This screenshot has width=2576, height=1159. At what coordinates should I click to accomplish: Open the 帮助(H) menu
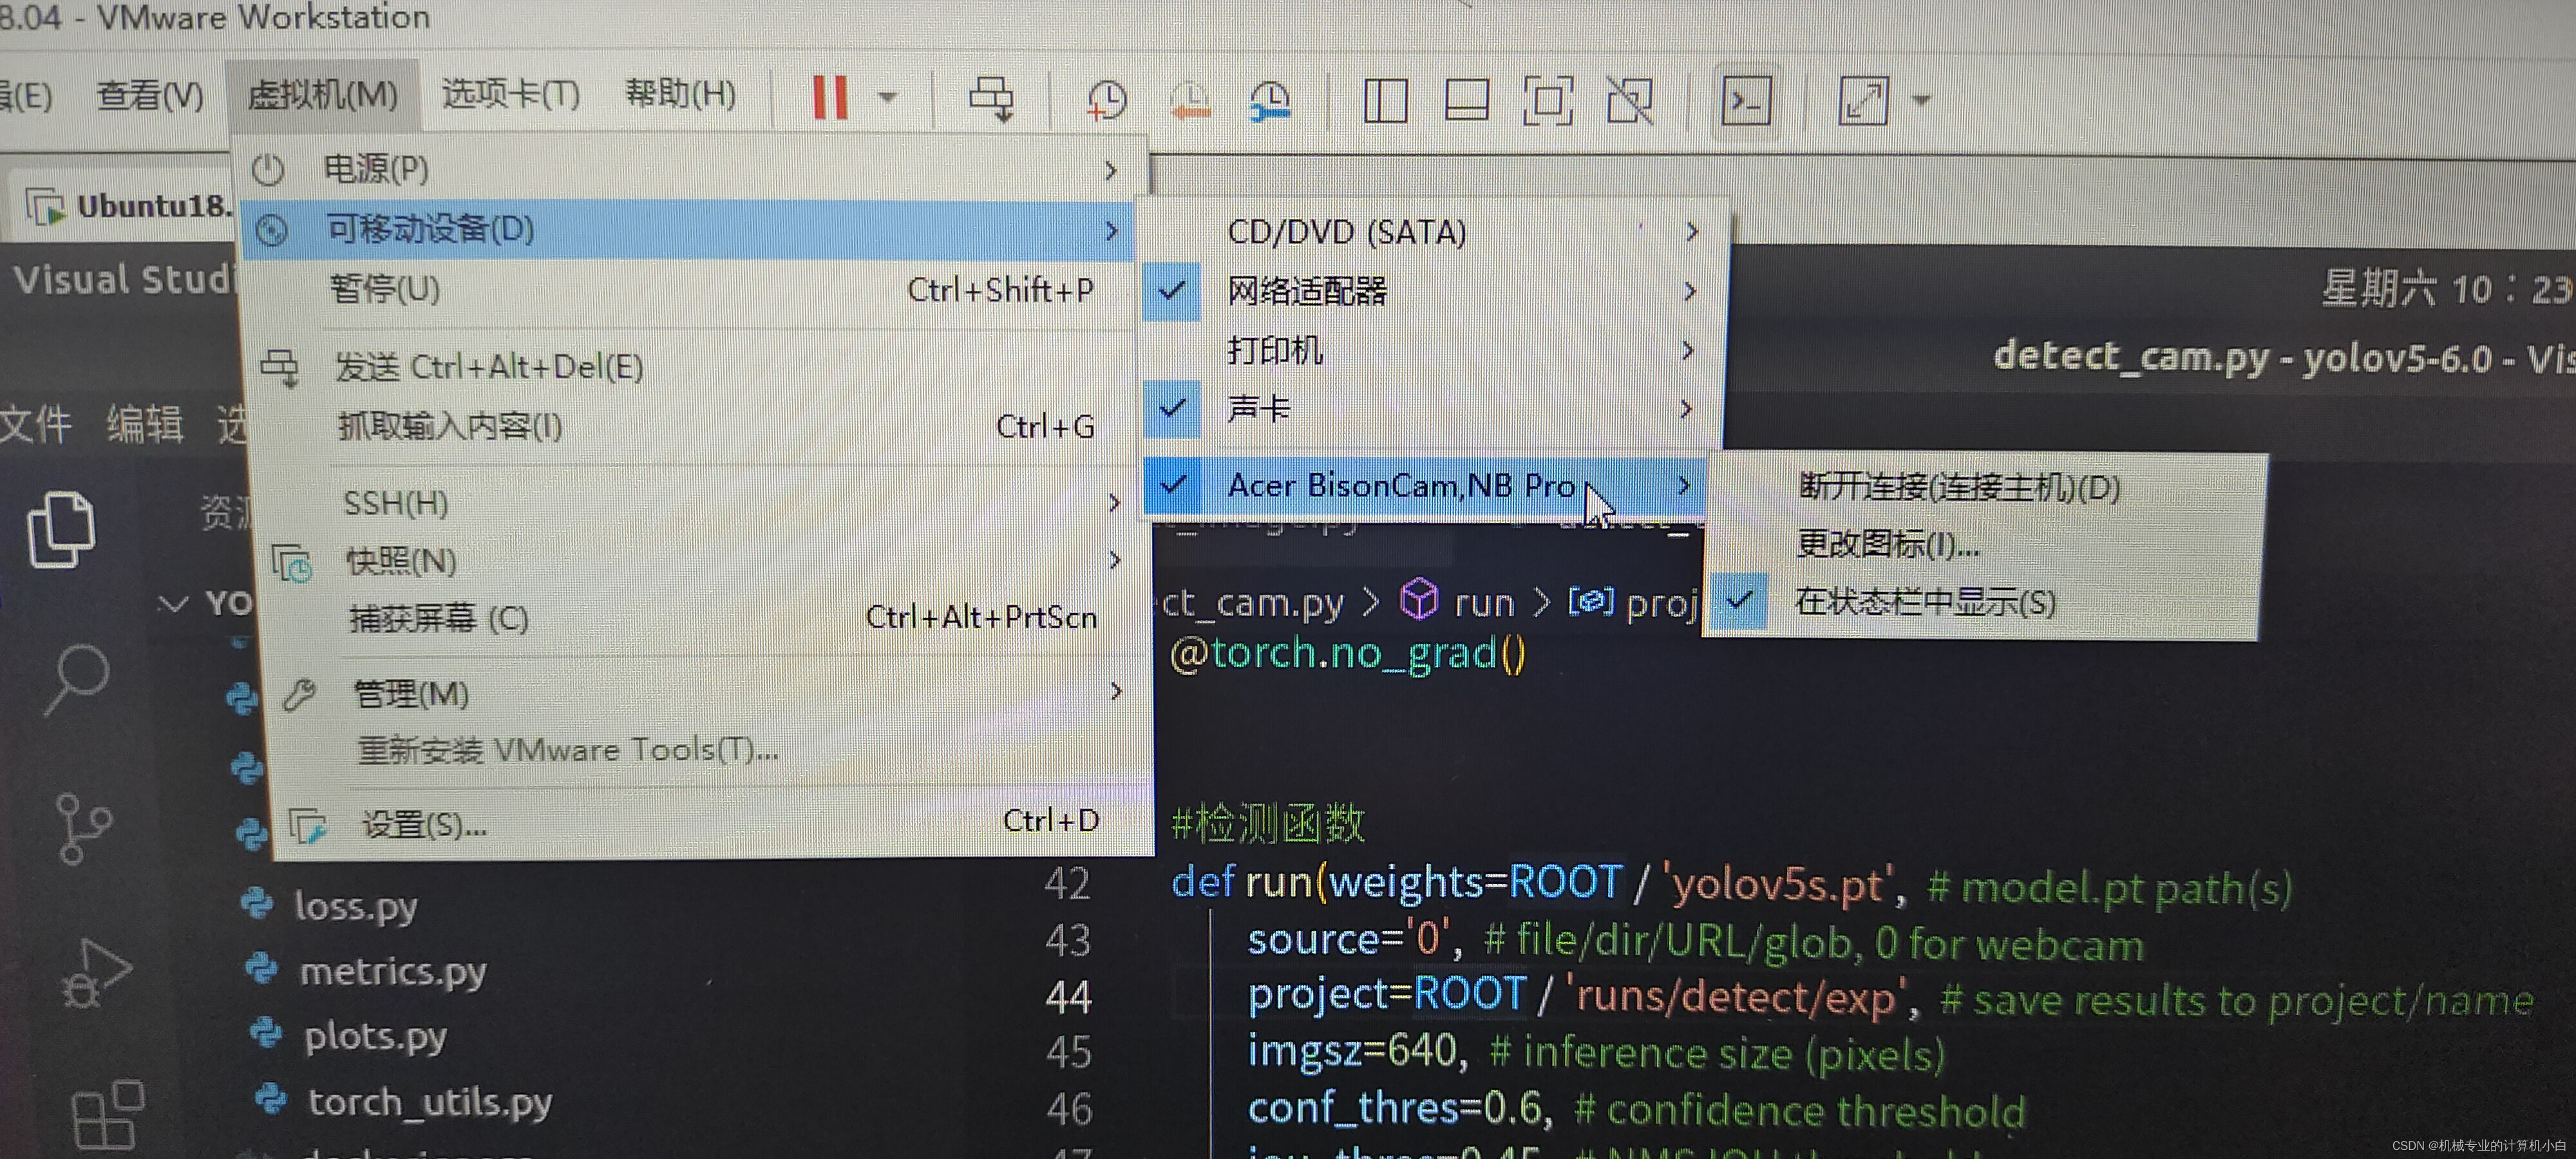pyautogui.click(x=681, y=94)
